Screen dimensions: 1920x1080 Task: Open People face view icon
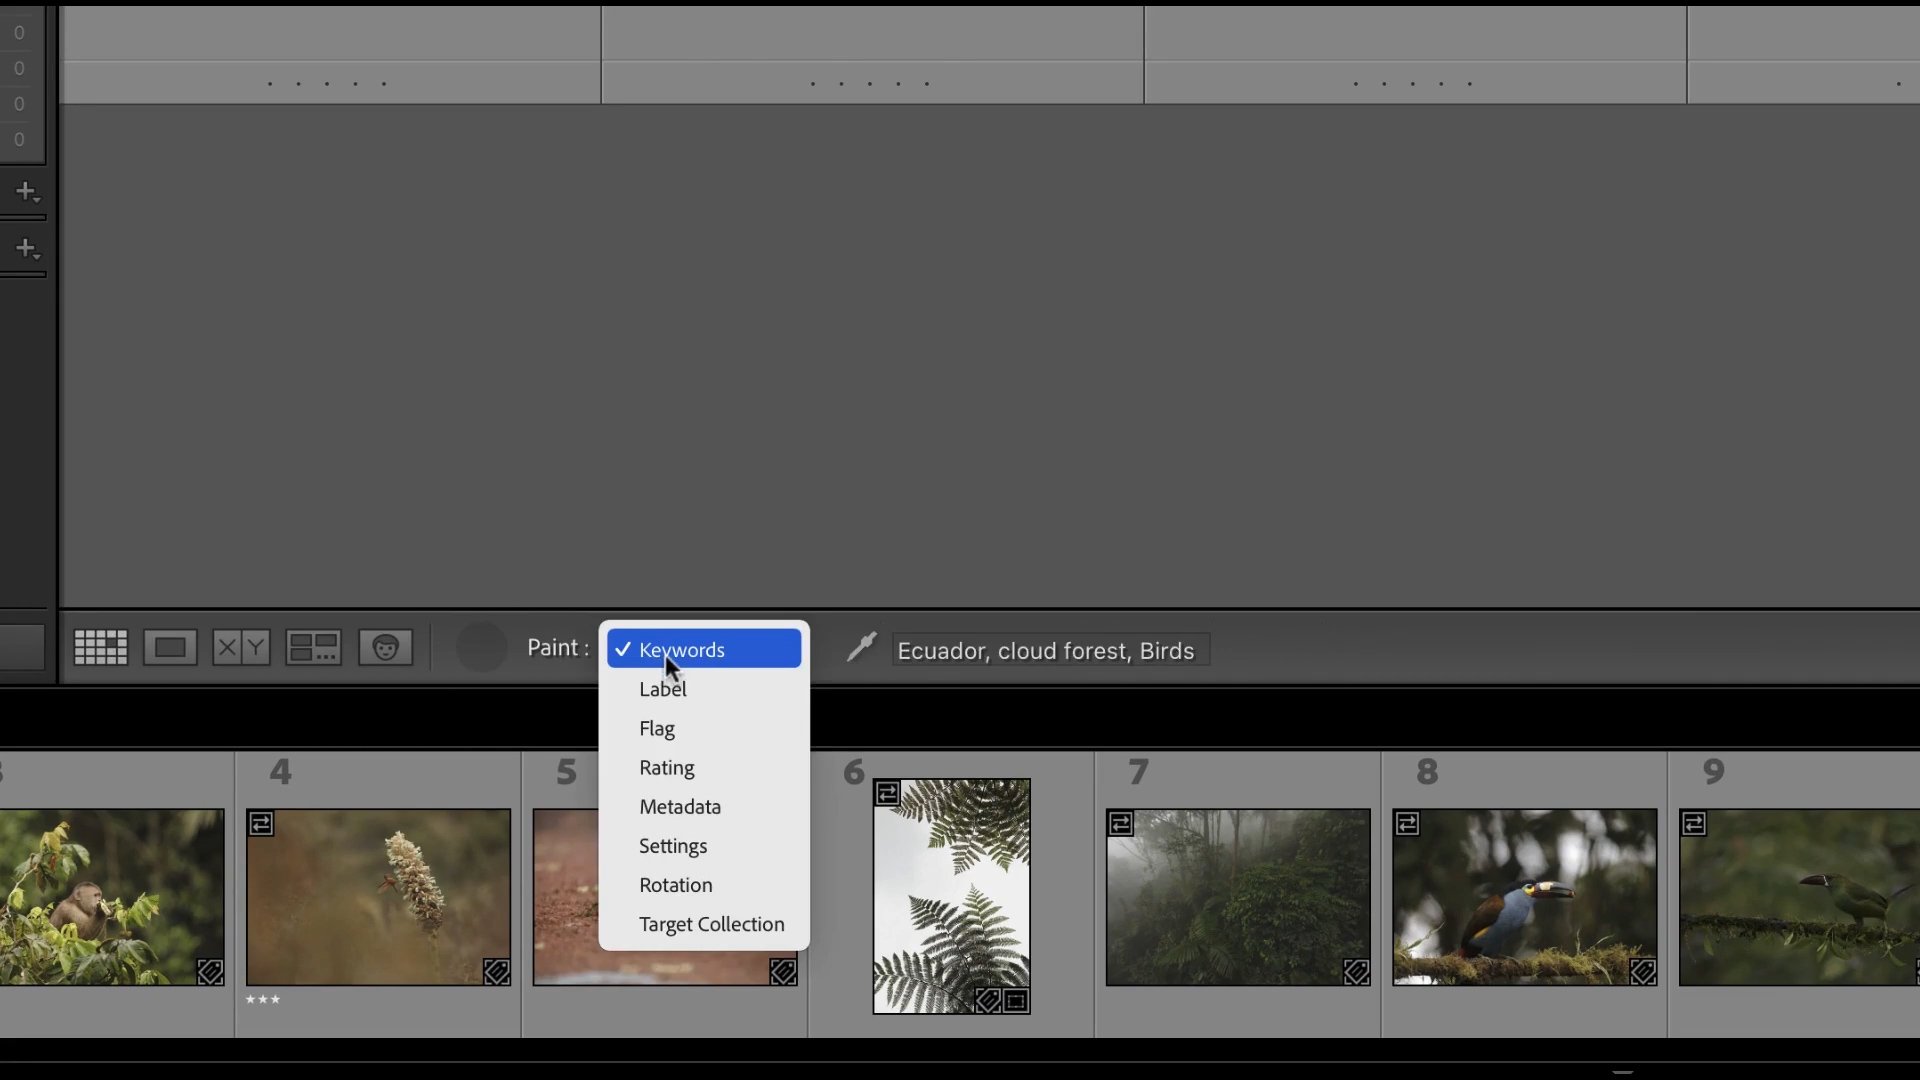point(386,648)
